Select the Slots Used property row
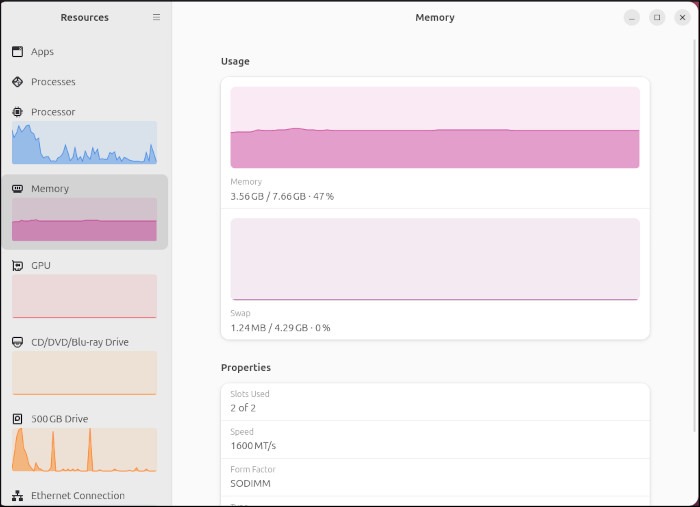 435,401
